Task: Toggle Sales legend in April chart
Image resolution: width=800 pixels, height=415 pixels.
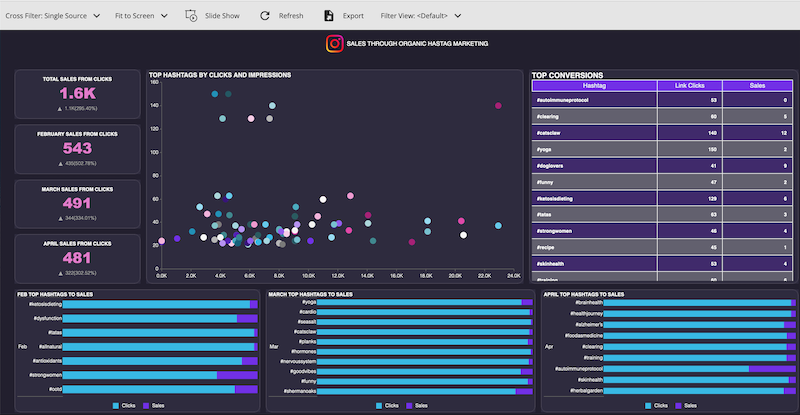Action: coord(688,405)
